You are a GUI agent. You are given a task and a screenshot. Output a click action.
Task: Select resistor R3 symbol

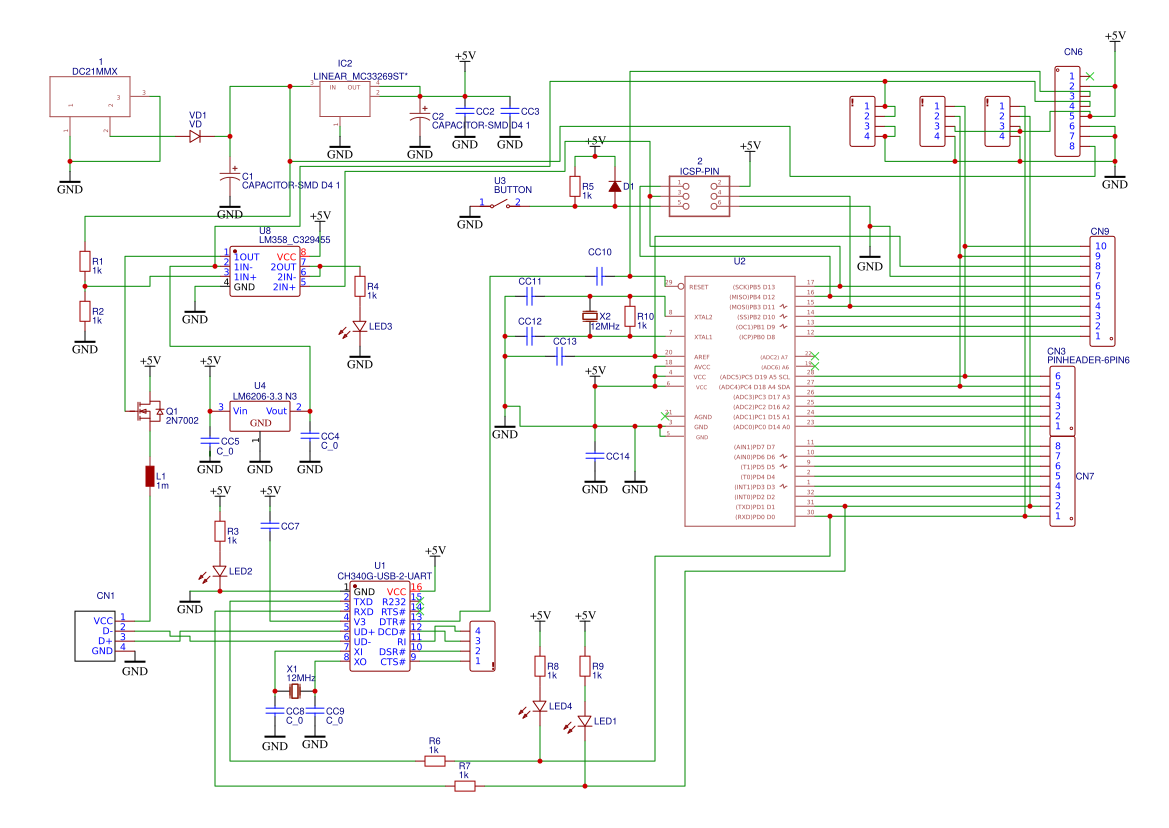[x=220, y=531]
